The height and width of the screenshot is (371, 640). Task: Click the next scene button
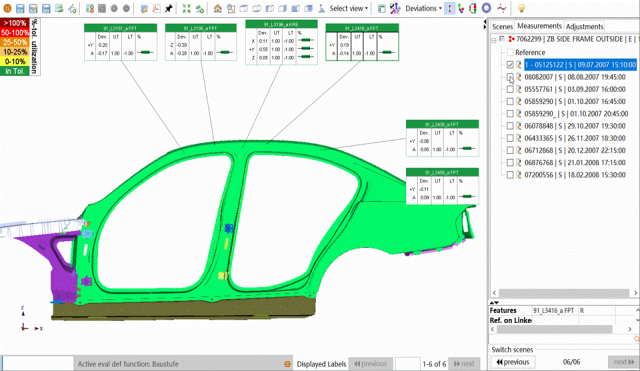tap(623, 362)
